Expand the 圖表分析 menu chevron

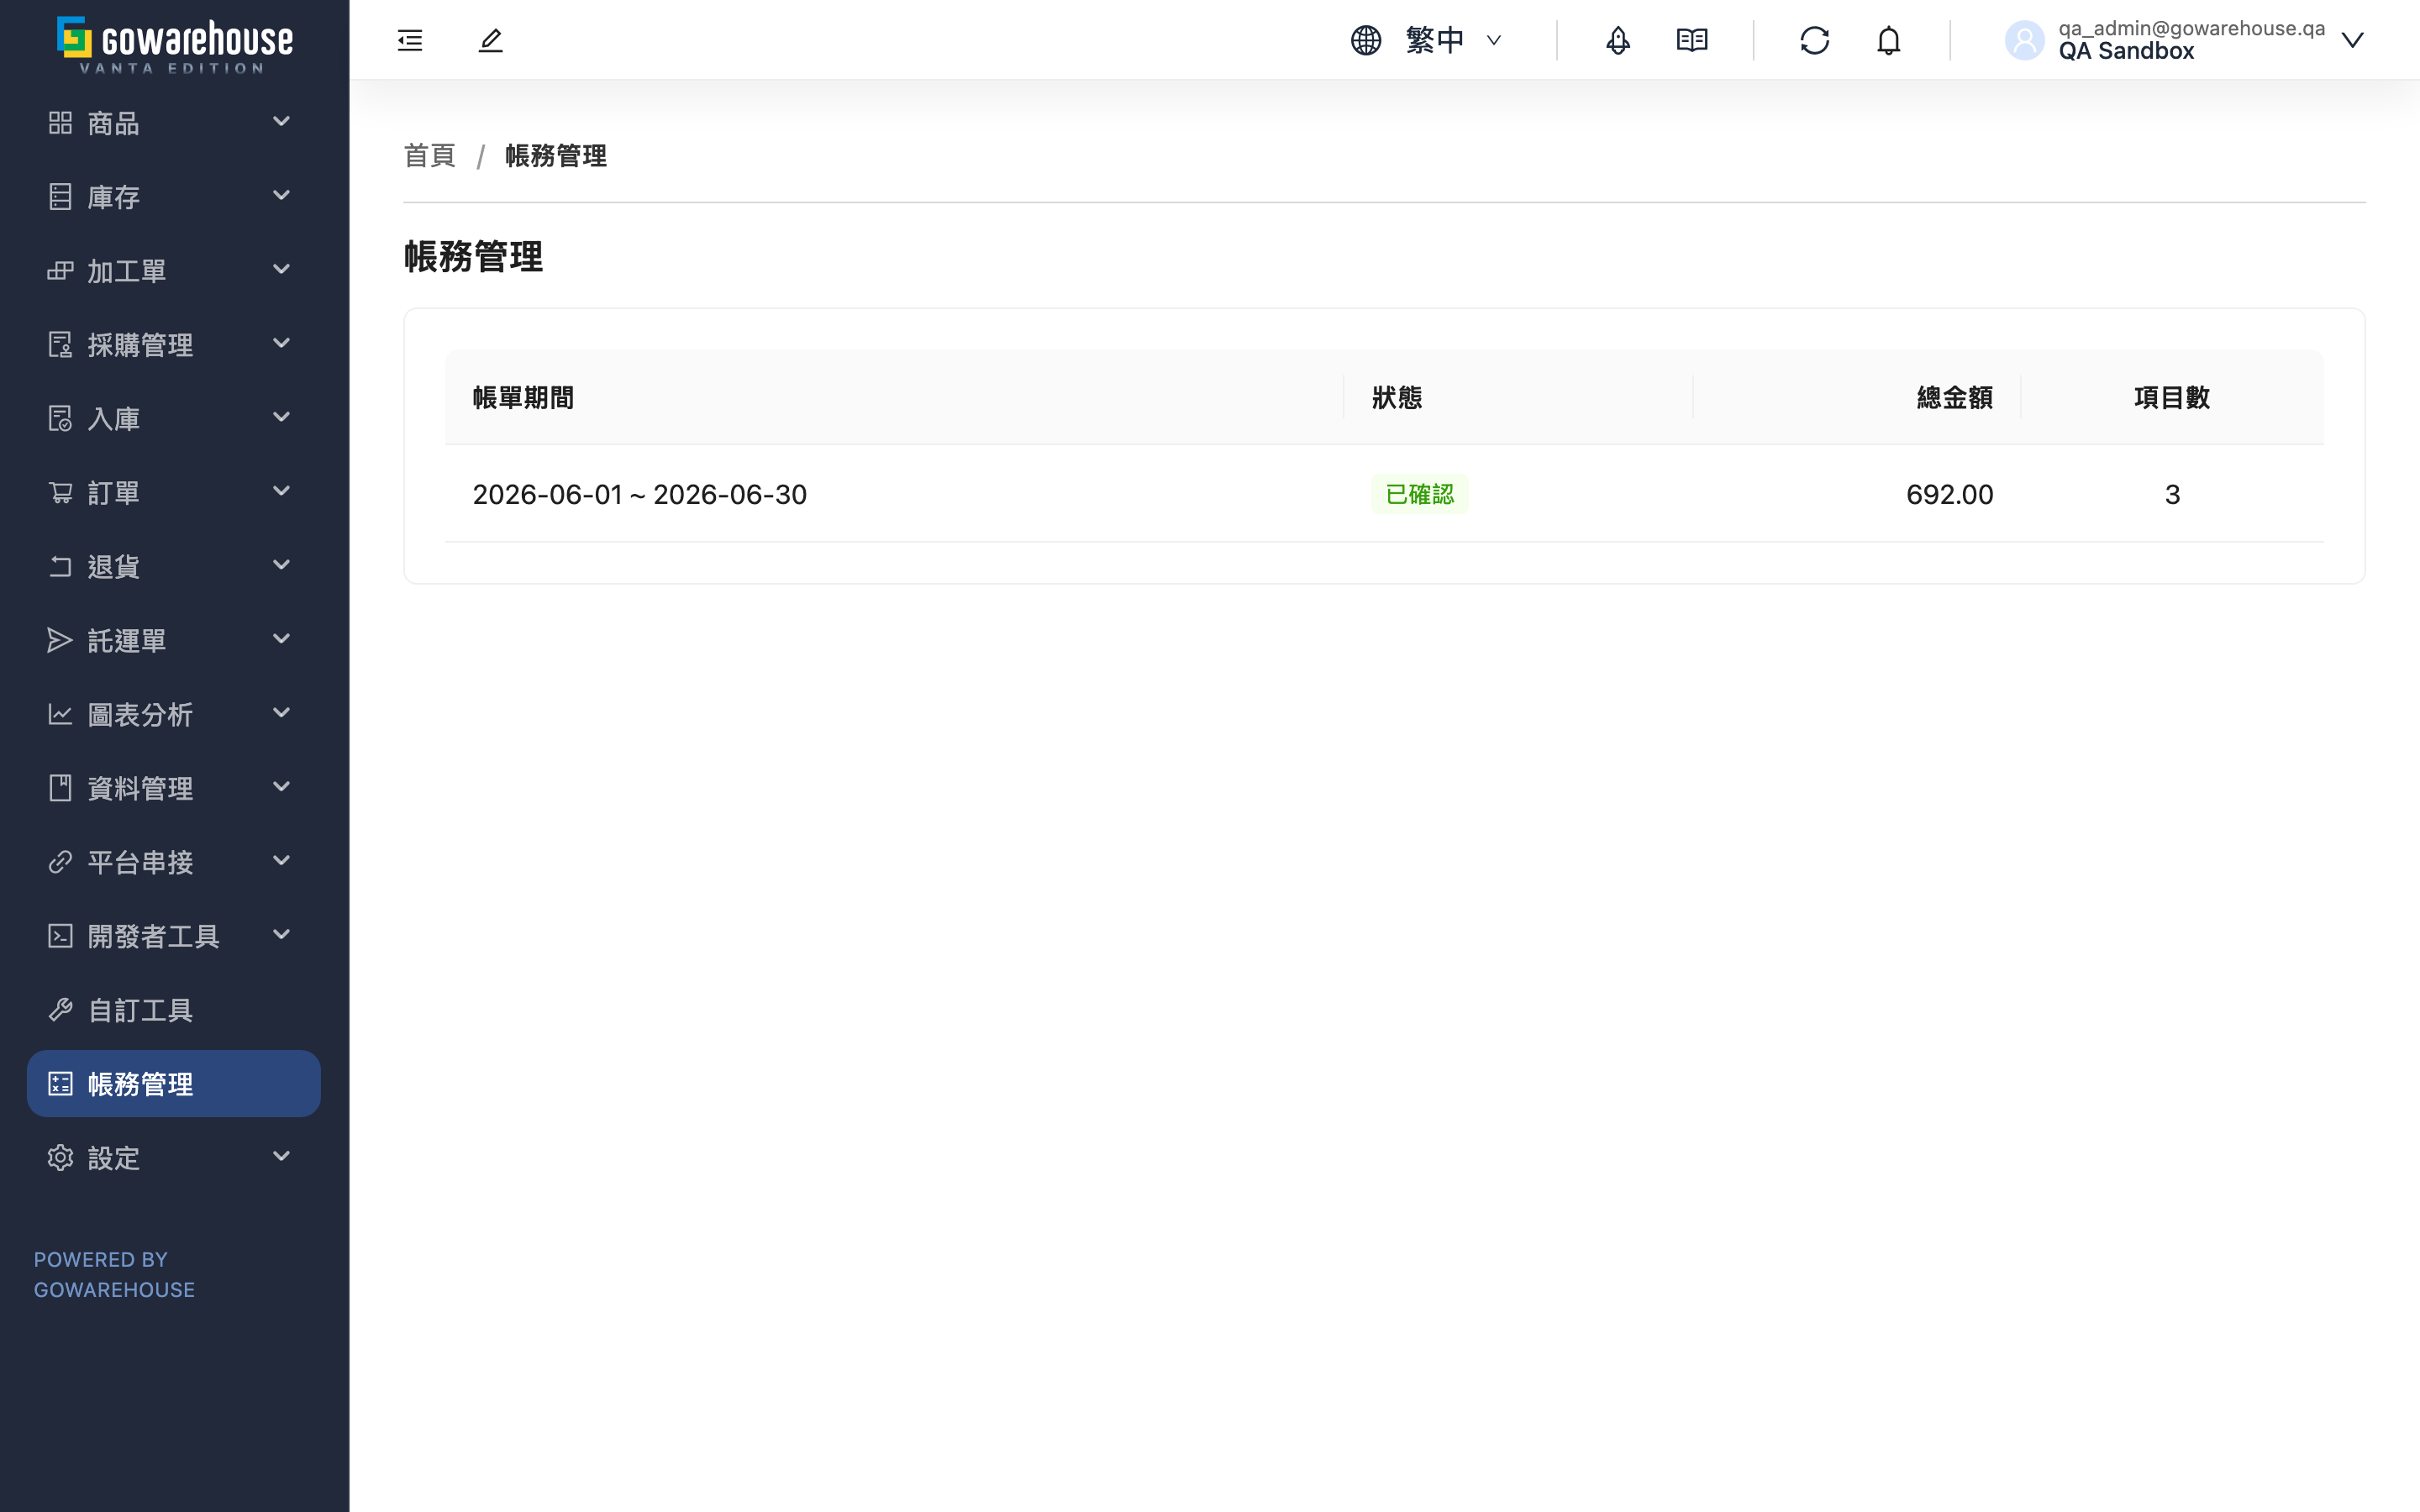click(281, 714)
